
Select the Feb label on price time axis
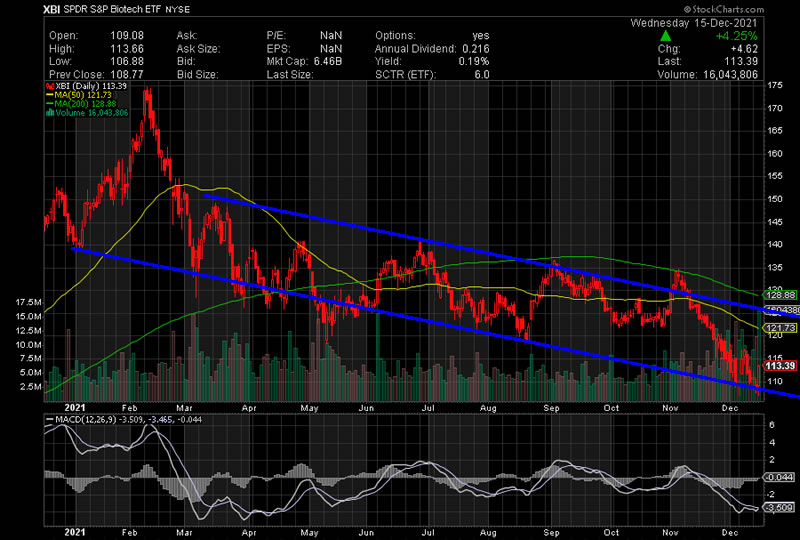click(x=131, y=408)
